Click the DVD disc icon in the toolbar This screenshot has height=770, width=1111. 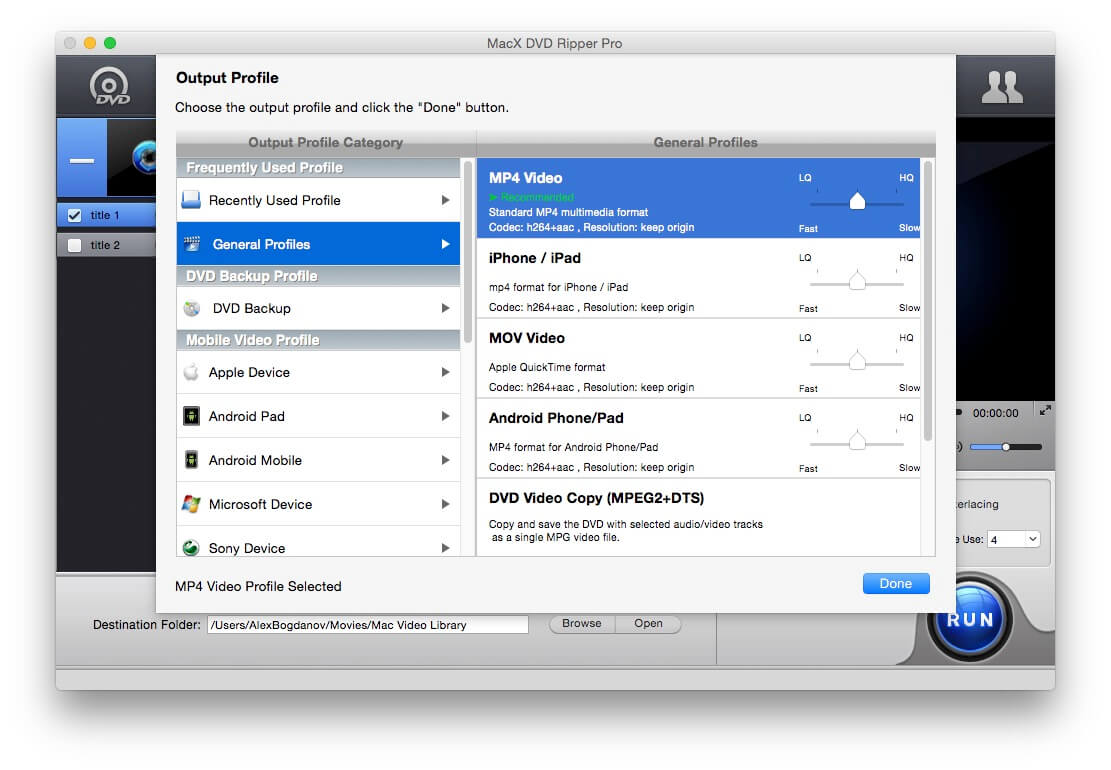click(109, 86)
